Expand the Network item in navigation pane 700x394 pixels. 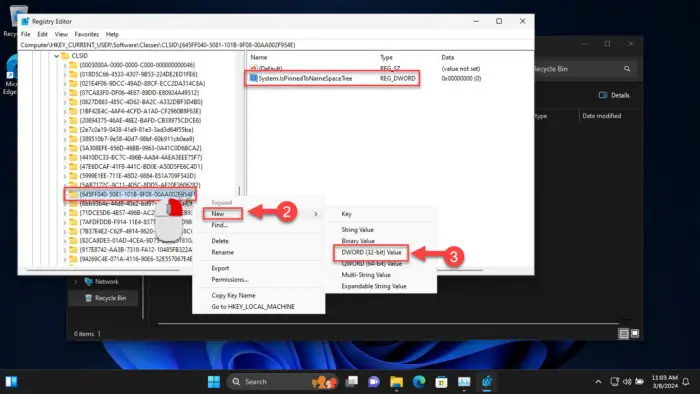(75, 282)
